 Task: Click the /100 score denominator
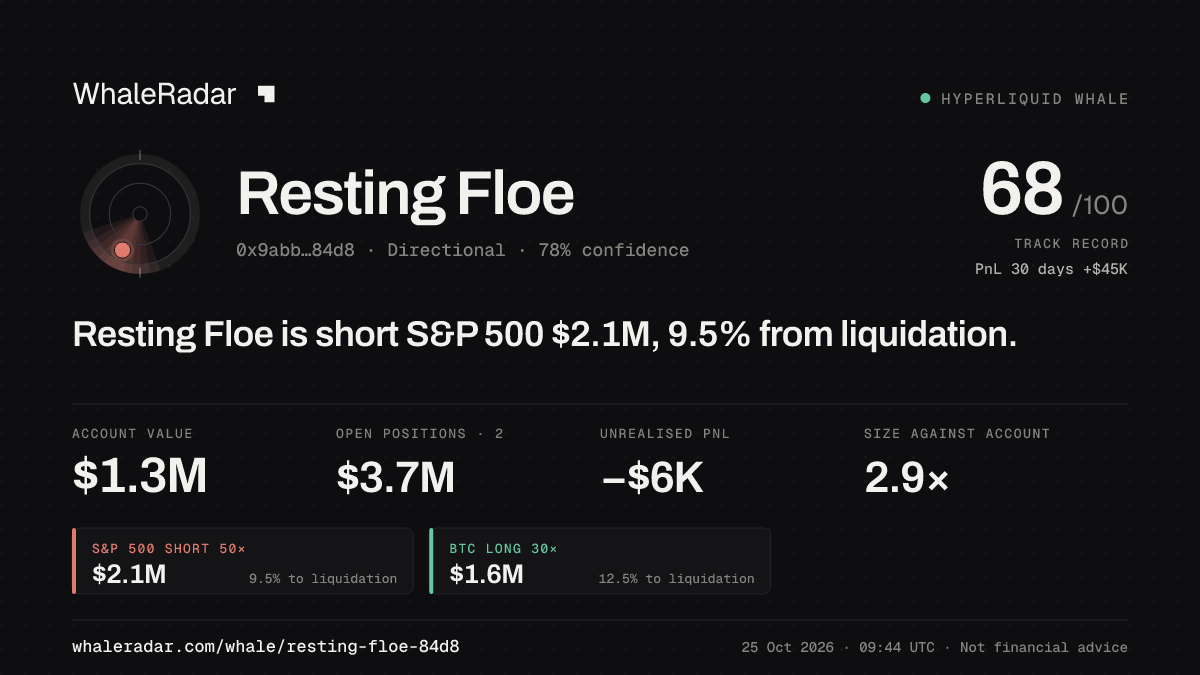click(1100, 205)
